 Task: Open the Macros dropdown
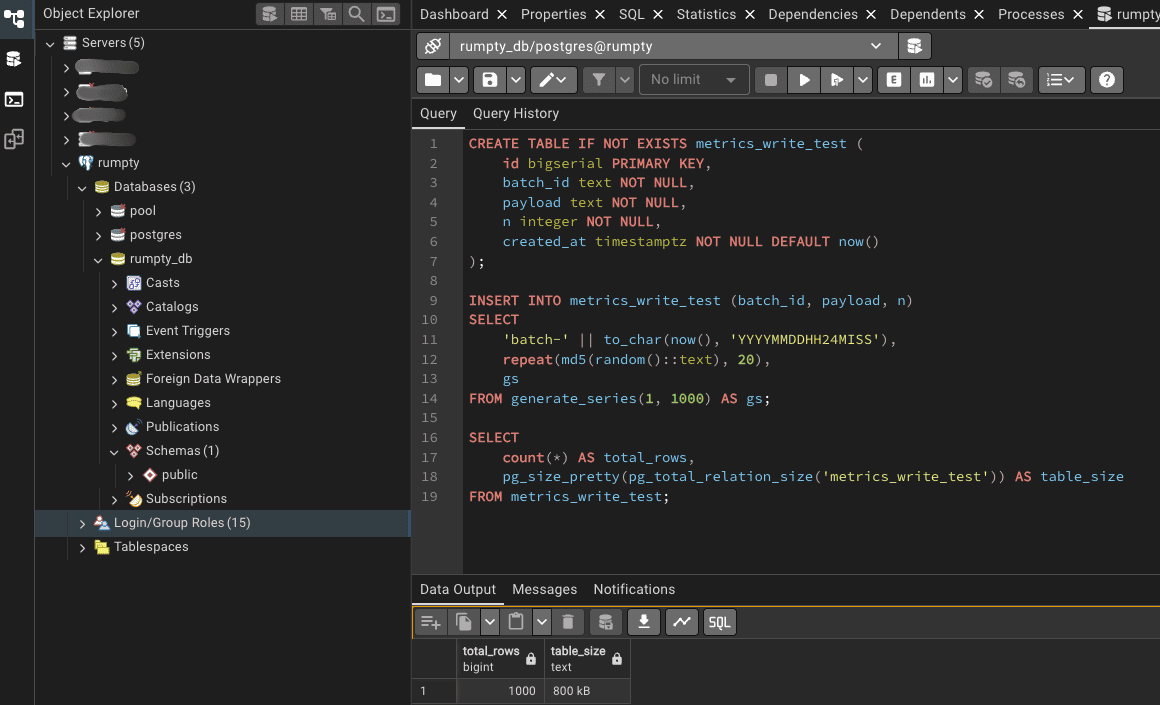1062,80
